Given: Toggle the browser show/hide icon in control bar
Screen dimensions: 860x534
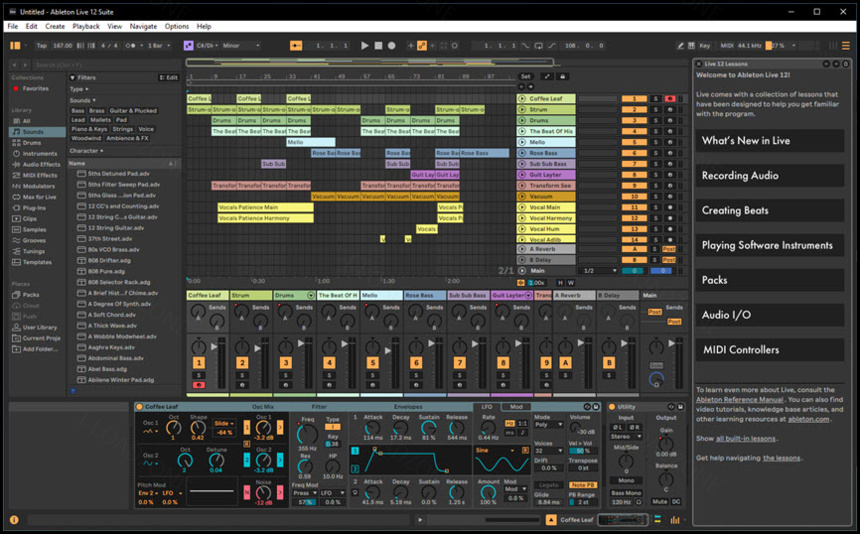Looking at the screenshot, I should 15,46.
